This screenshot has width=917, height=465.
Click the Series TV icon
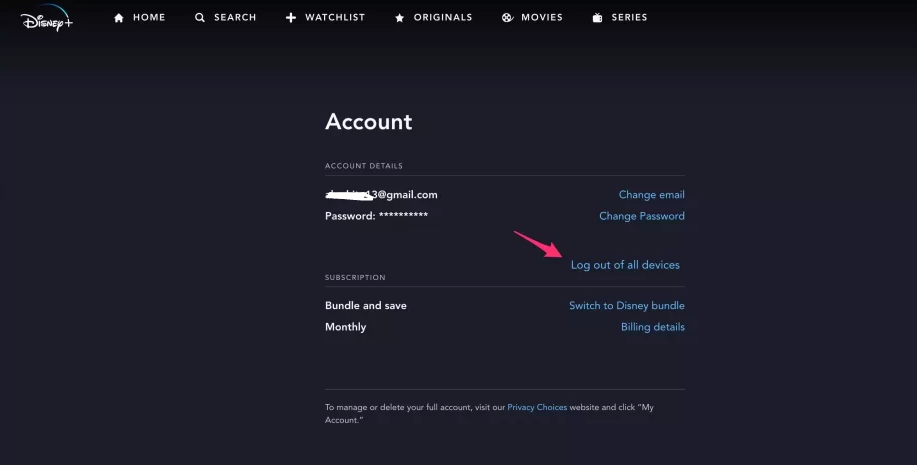597,18
